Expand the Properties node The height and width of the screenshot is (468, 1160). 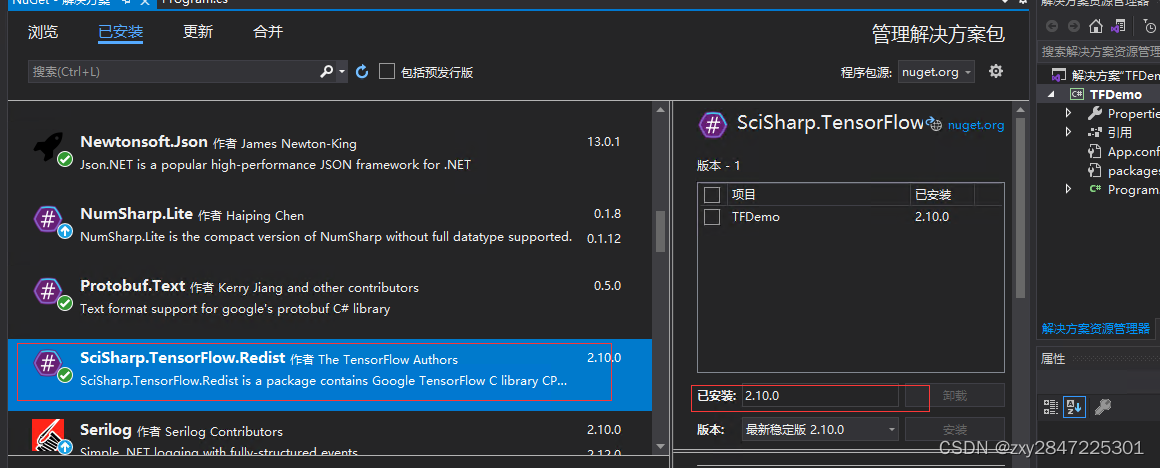(1068, 113)
